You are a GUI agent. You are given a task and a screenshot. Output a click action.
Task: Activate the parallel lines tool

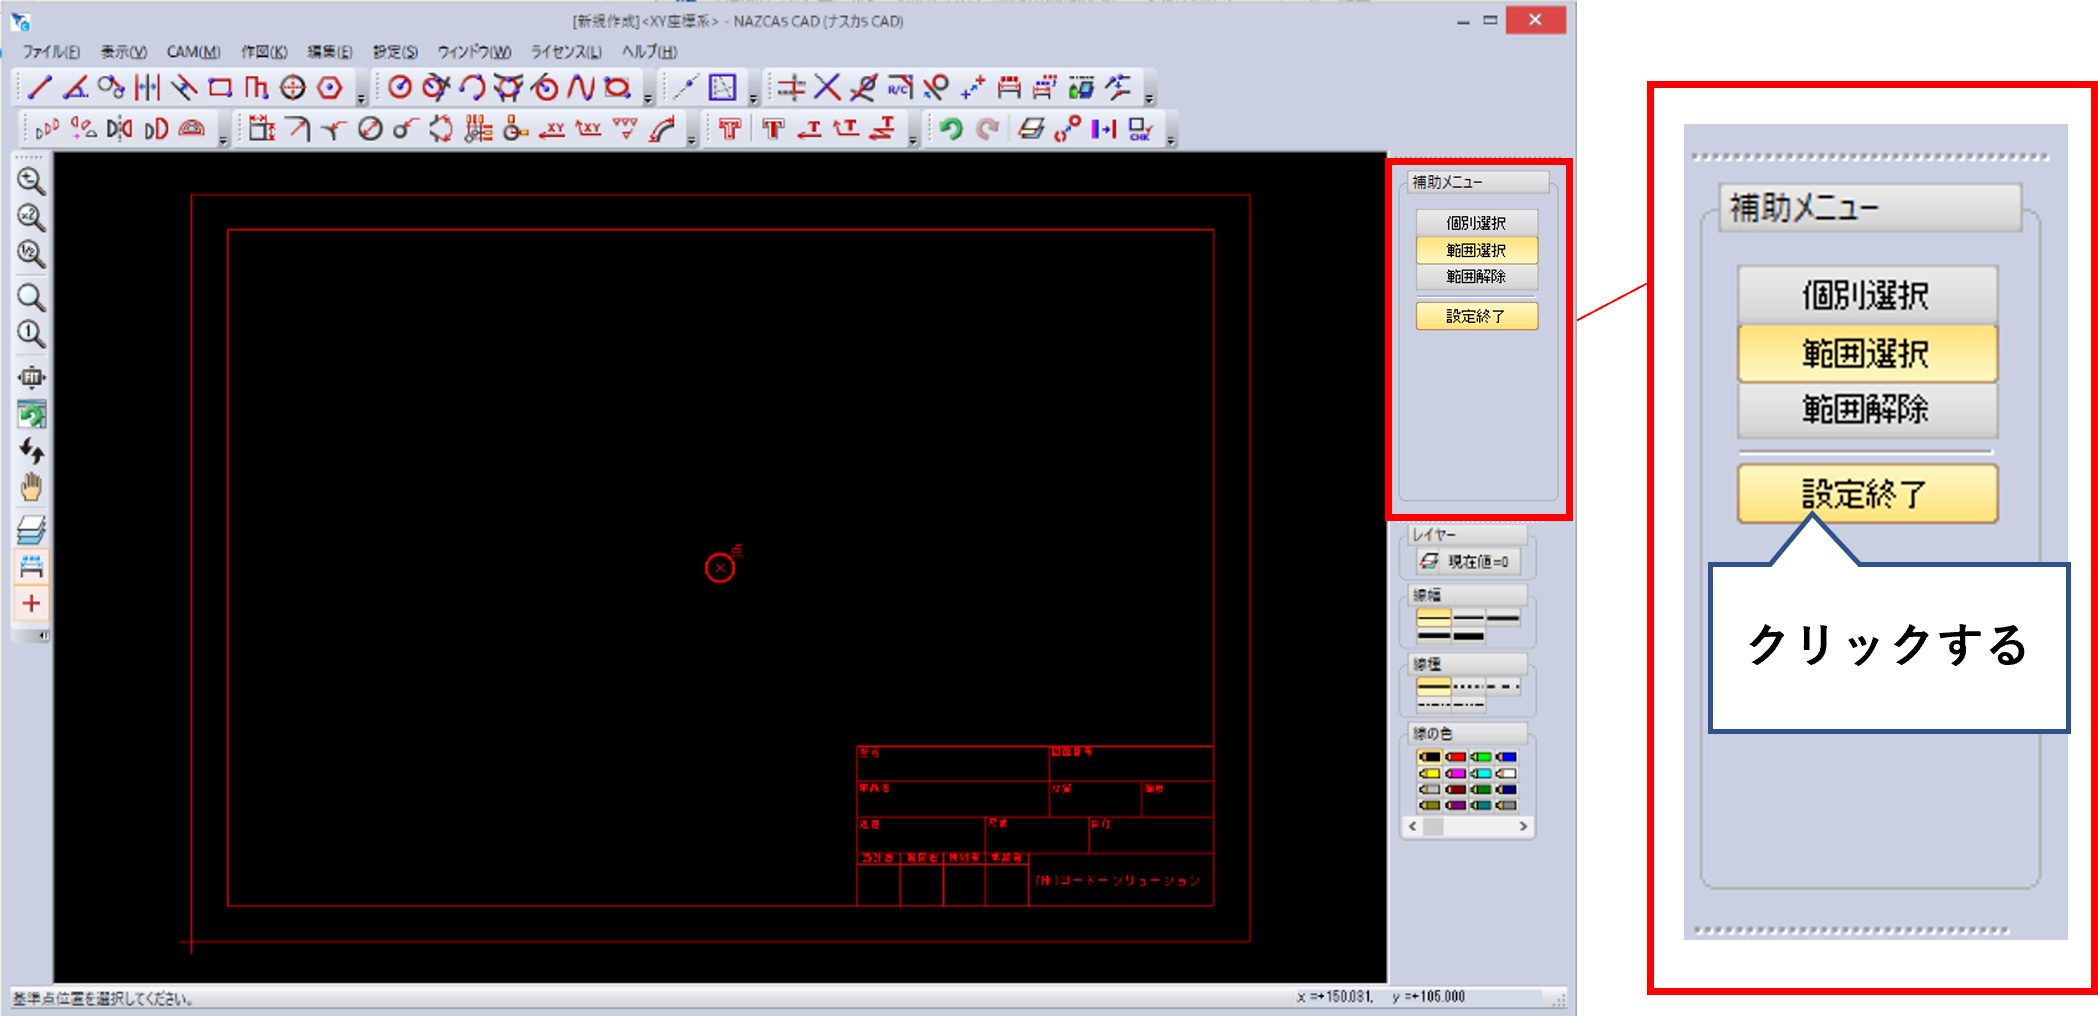coord(148,88)
